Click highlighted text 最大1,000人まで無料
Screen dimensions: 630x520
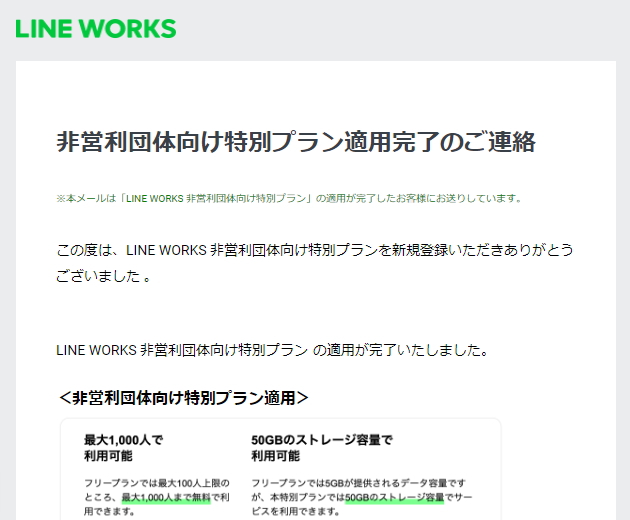click(166, 497)
